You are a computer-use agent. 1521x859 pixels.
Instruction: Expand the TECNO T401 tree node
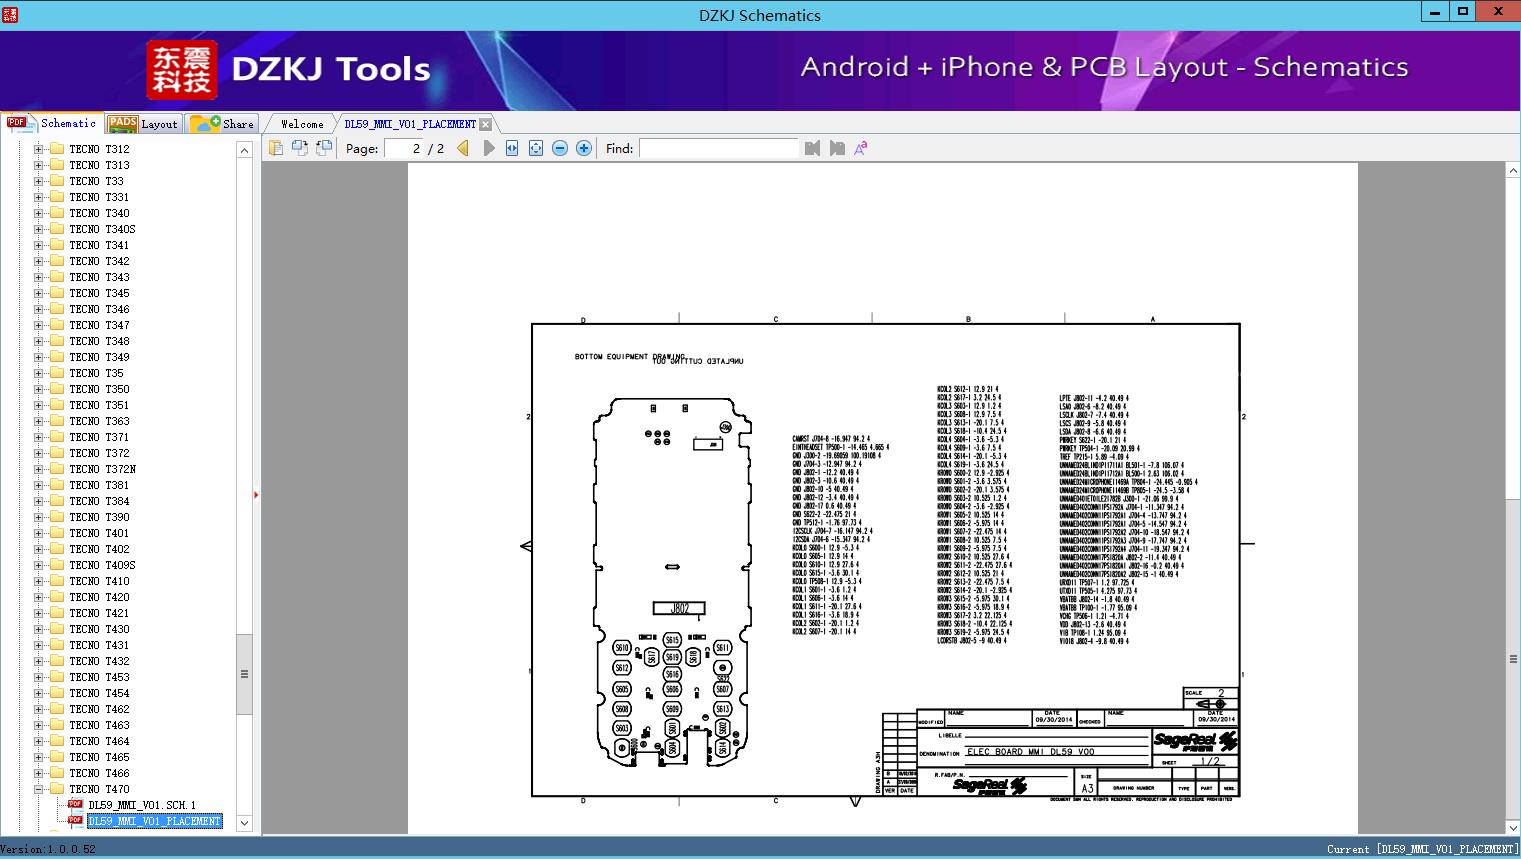coord(39,533)
